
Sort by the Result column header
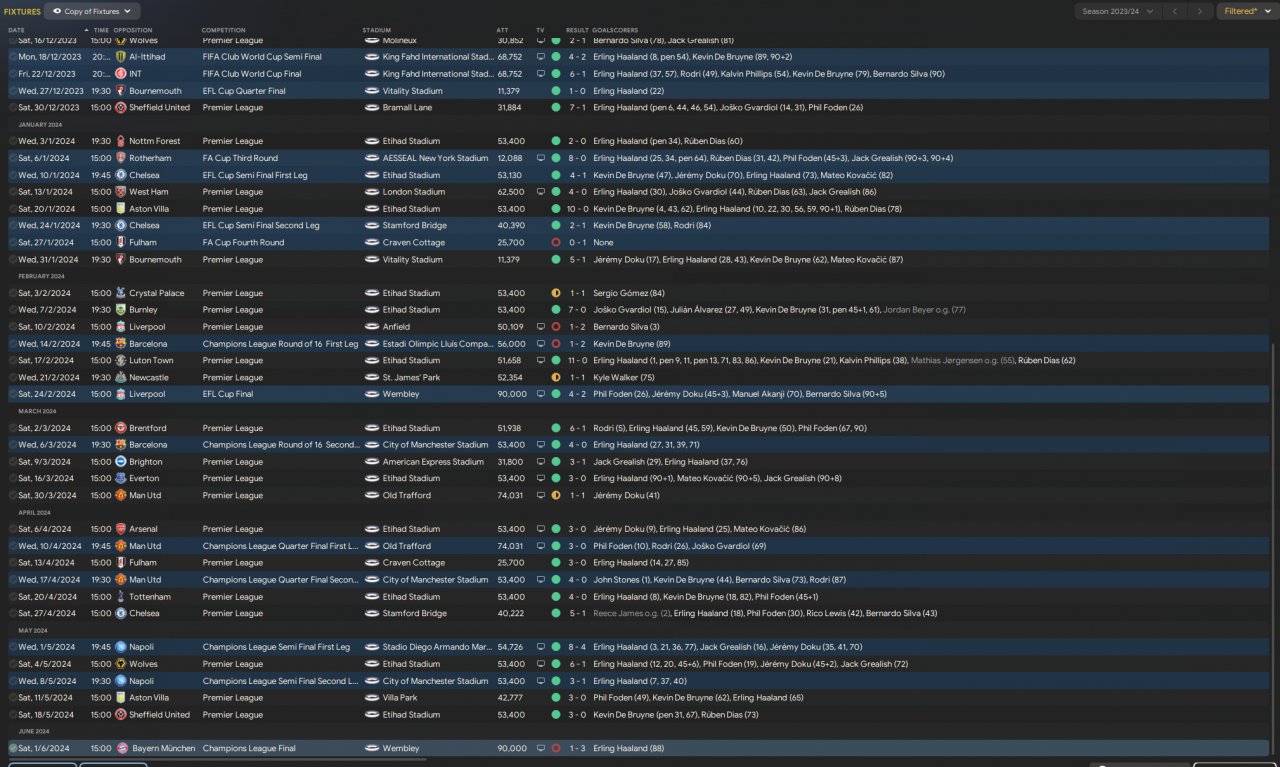tap(577, 30)
